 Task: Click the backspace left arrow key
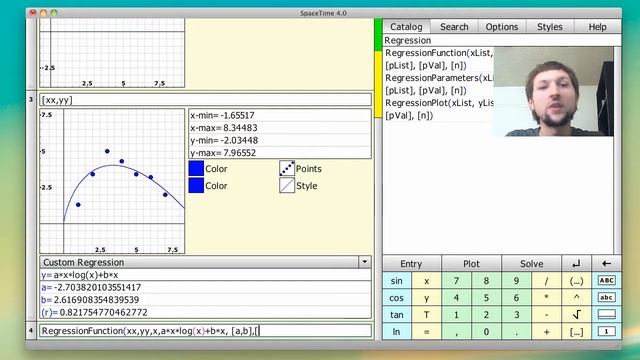coord(606,264)
